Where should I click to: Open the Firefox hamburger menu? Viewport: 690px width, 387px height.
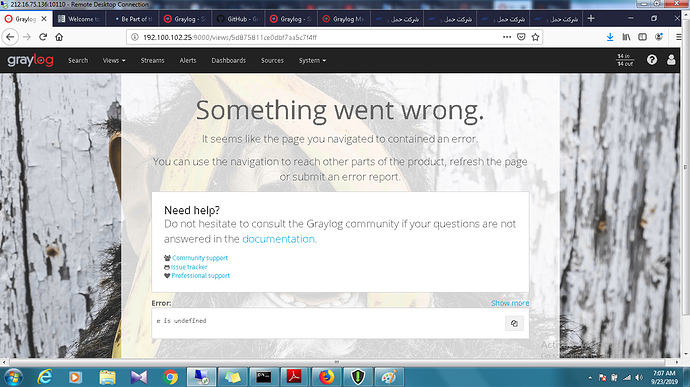coord(679,37)
